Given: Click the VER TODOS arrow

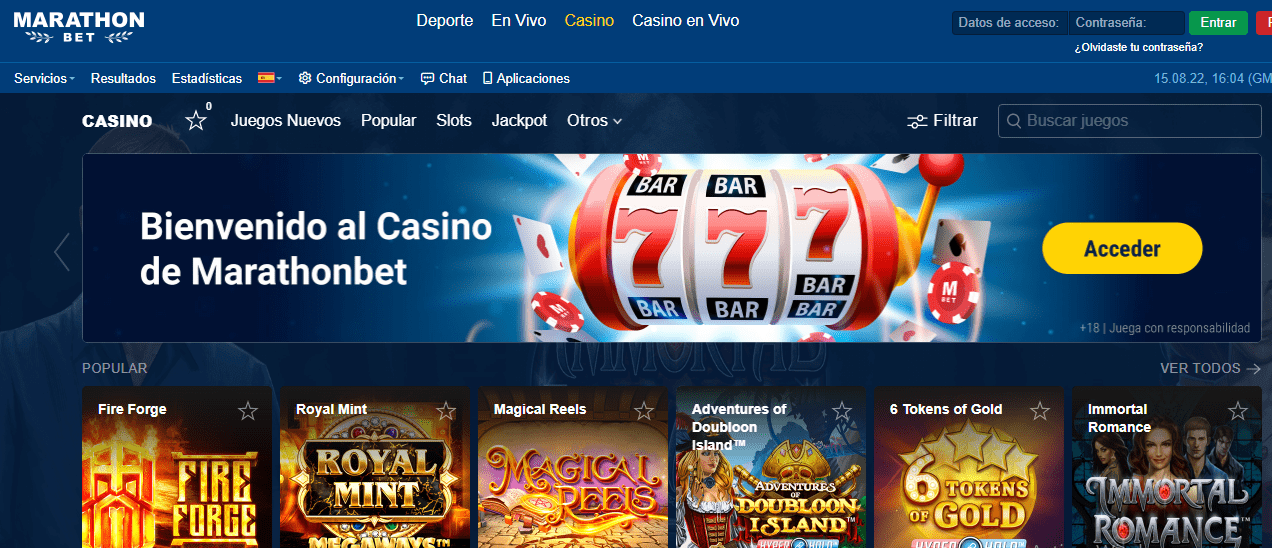Looking at the screenshot, I should pos(1254,369).
